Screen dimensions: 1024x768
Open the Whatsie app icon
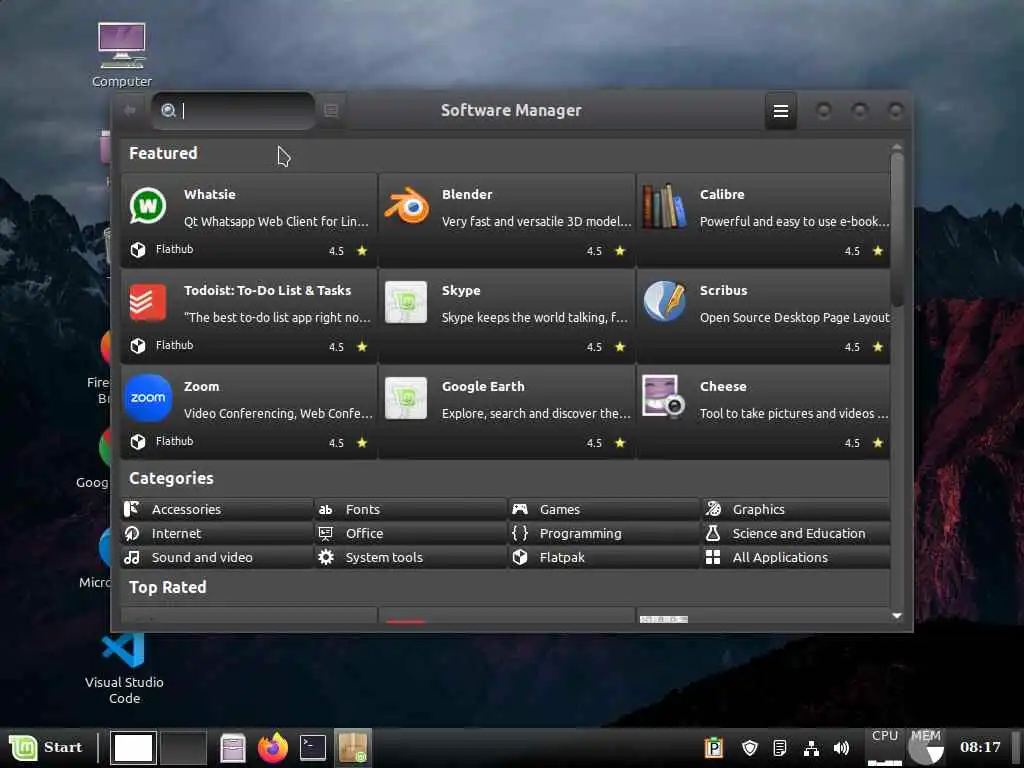pos(148,206)
